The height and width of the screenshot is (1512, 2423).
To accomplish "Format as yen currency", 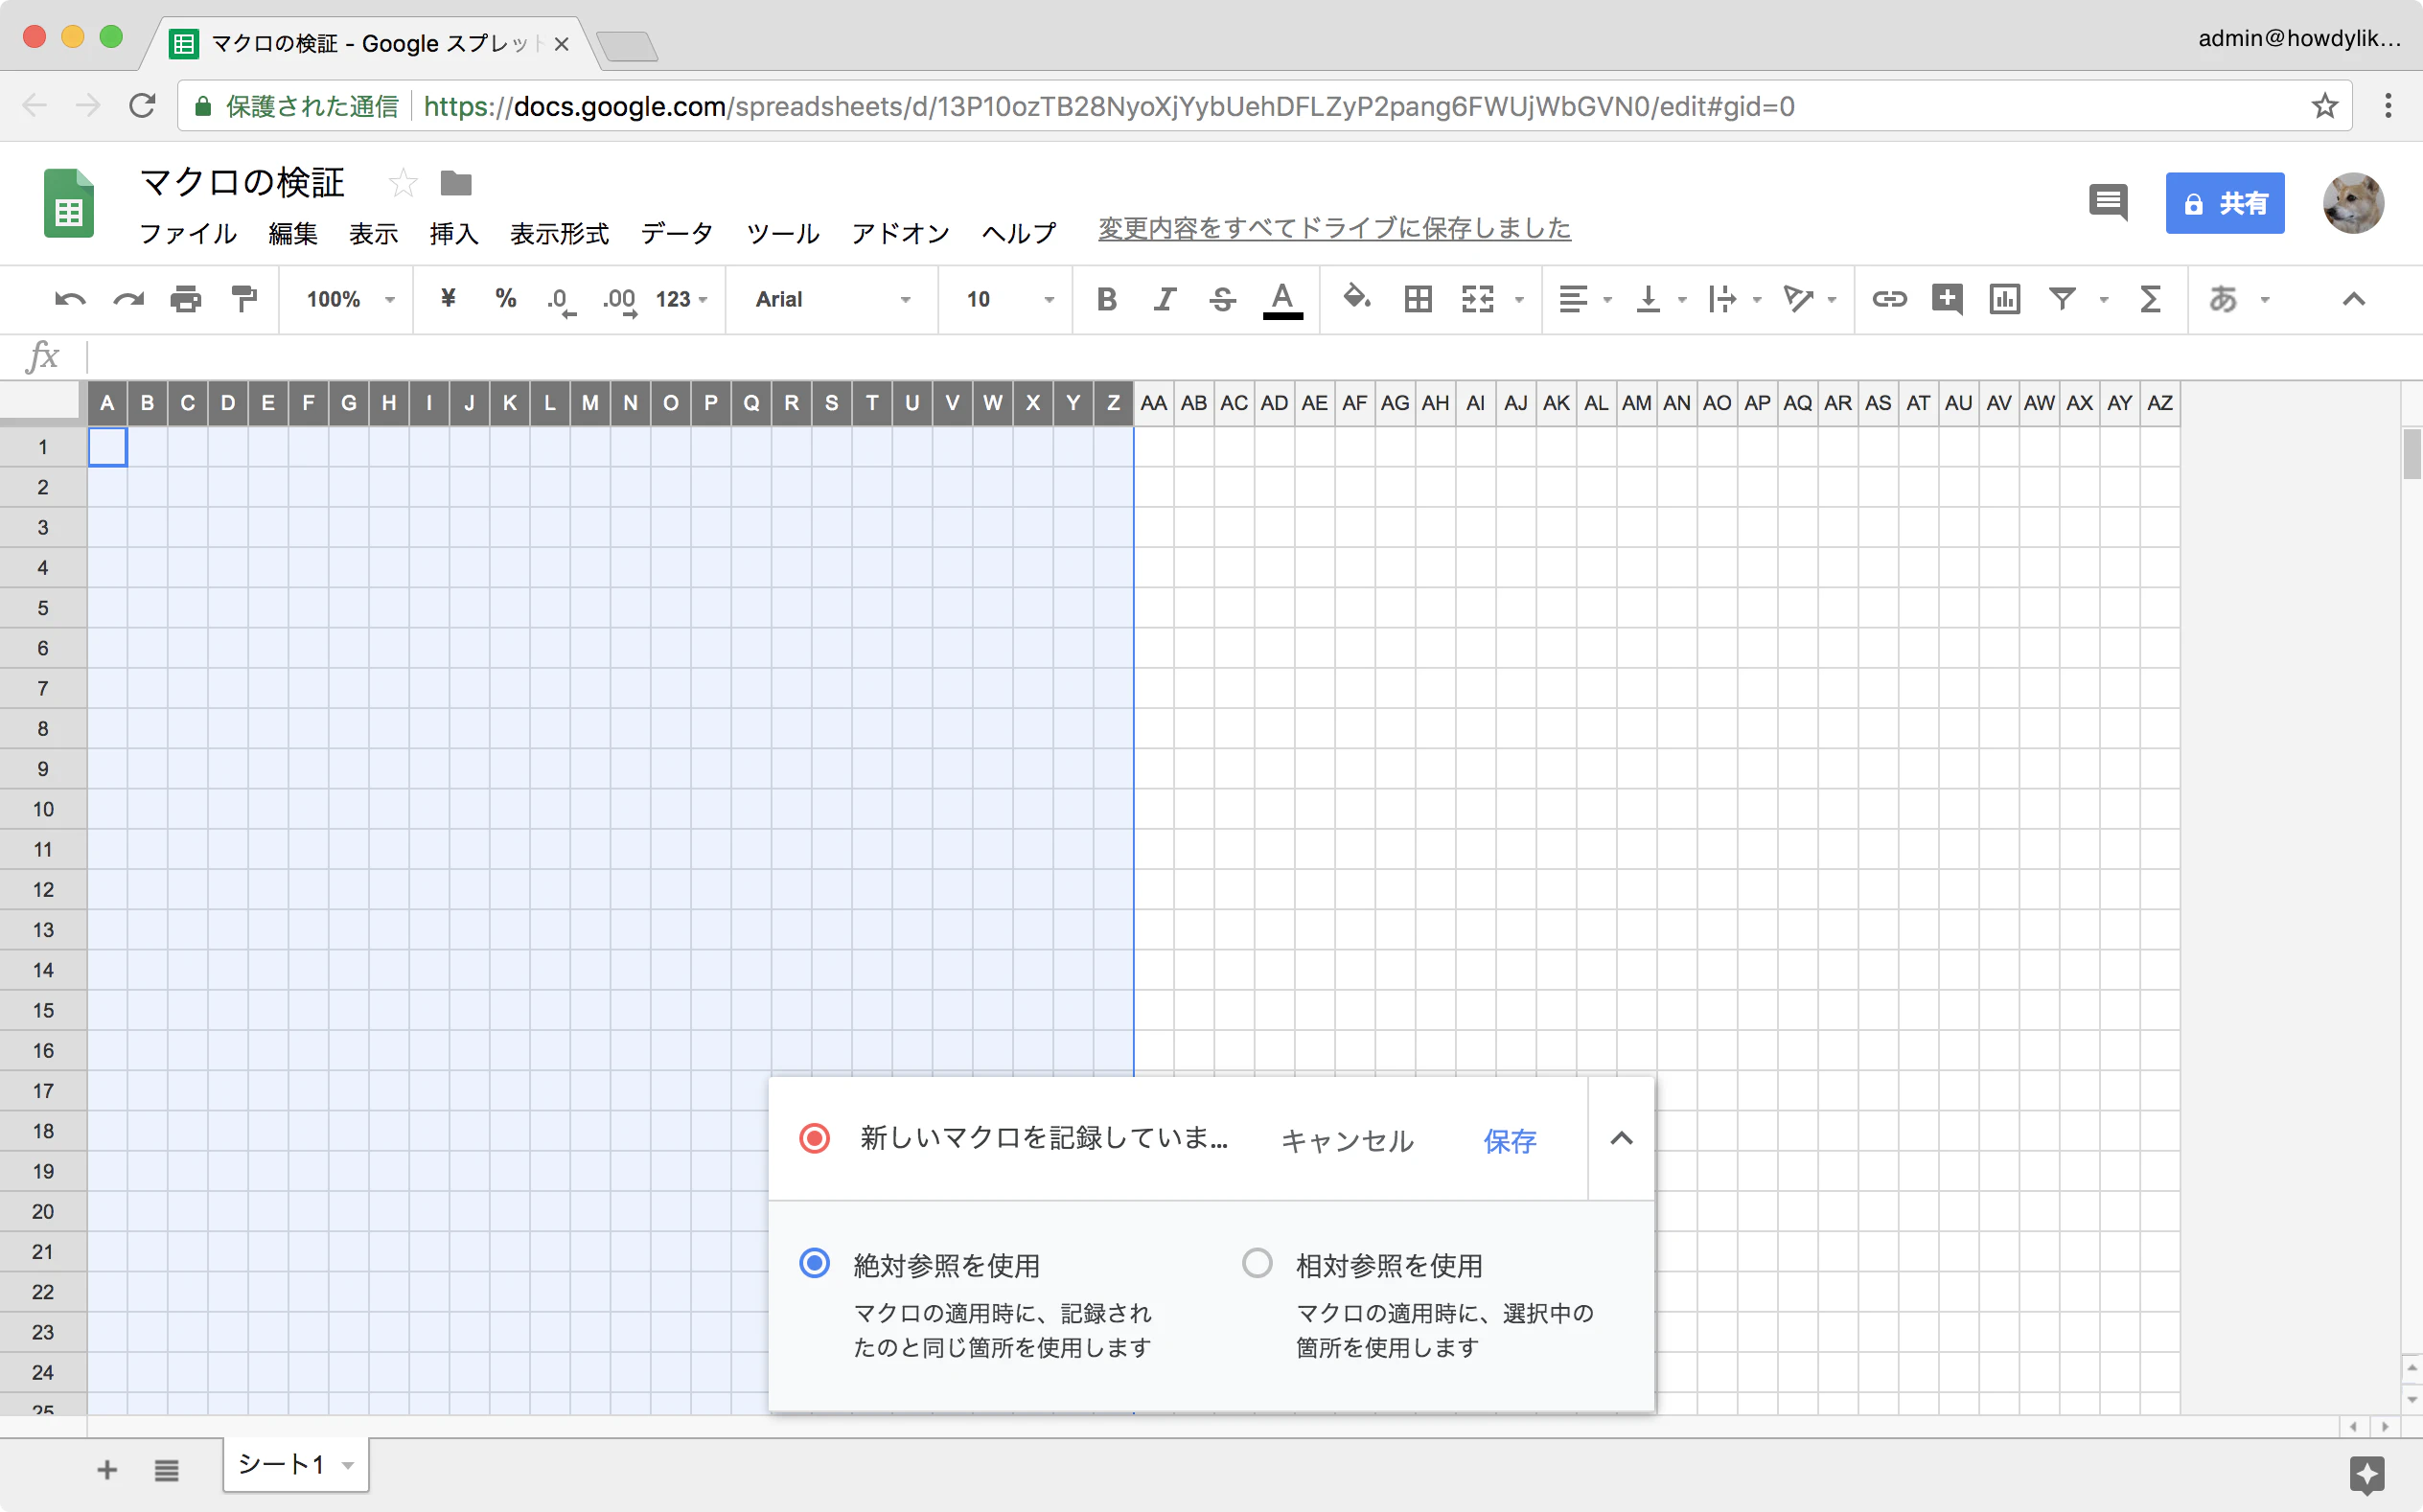I will coord(448,298).
